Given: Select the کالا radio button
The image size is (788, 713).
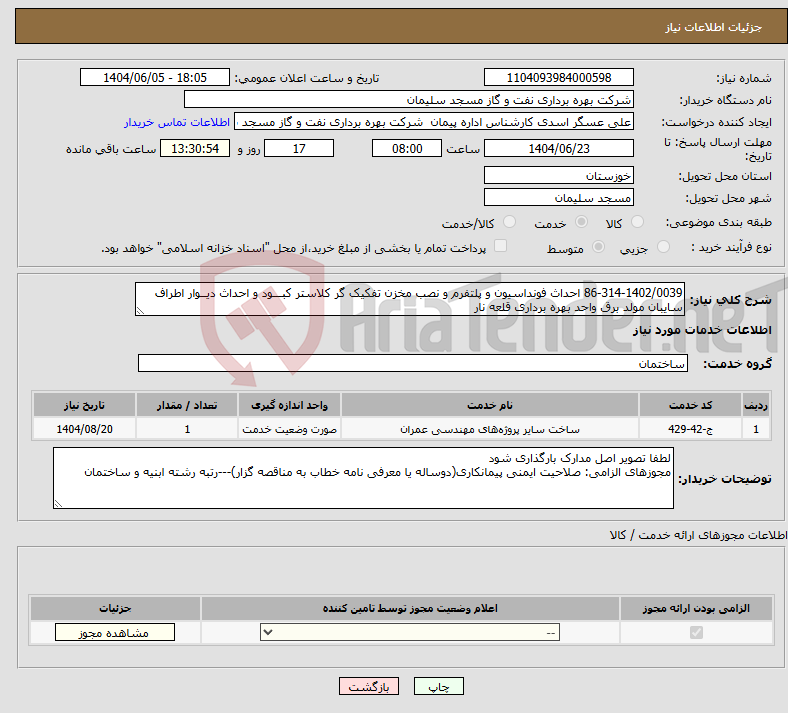Looking at the screenshot, I should [637, 222].
